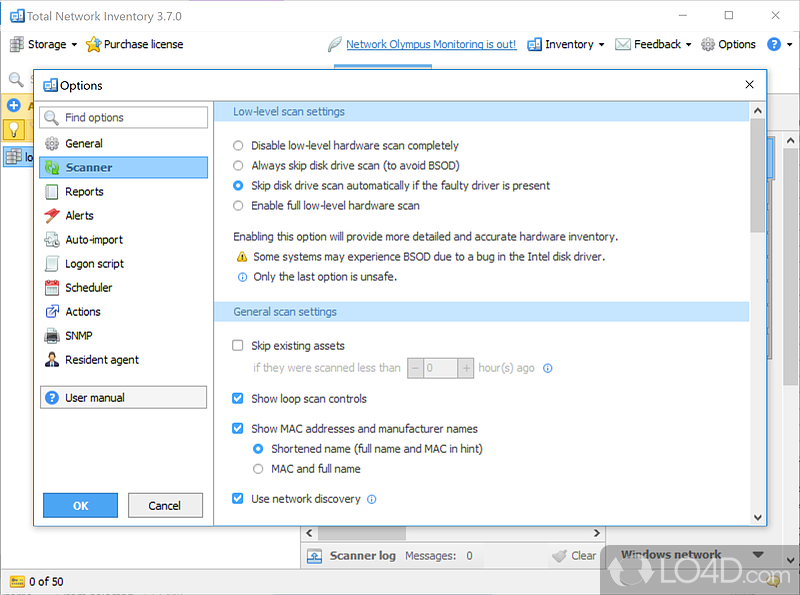Image resolution: width=800 pixels, height=595 pixels.
Task: Click the lightbulb tips icon
Action: click(14, 129)
